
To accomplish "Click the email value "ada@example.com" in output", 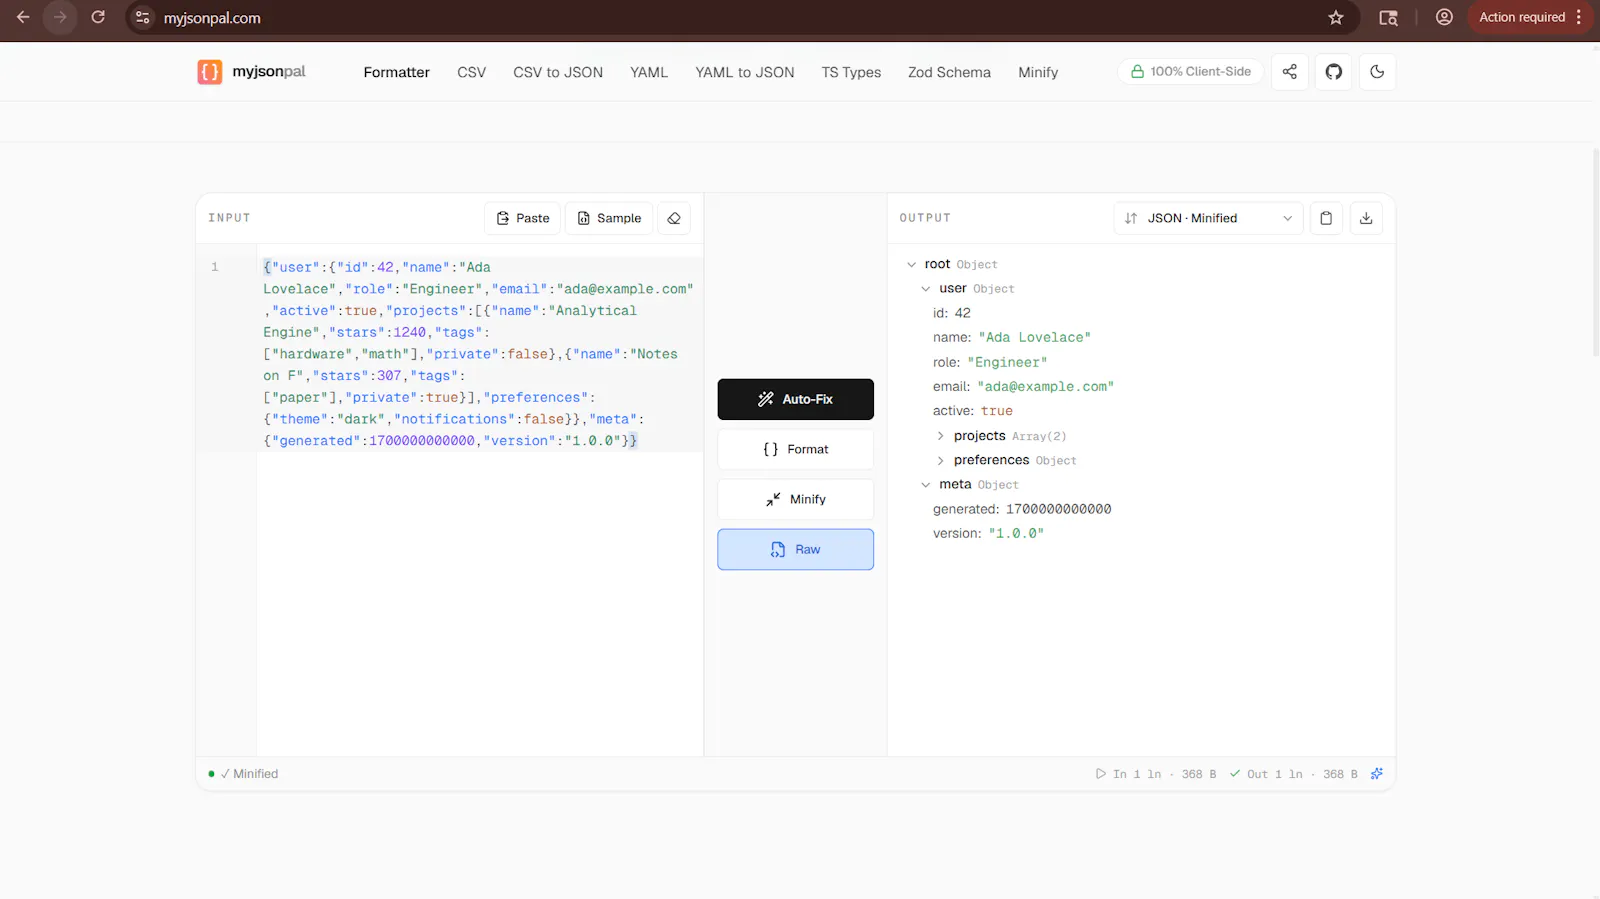I will click(1045, 387).
